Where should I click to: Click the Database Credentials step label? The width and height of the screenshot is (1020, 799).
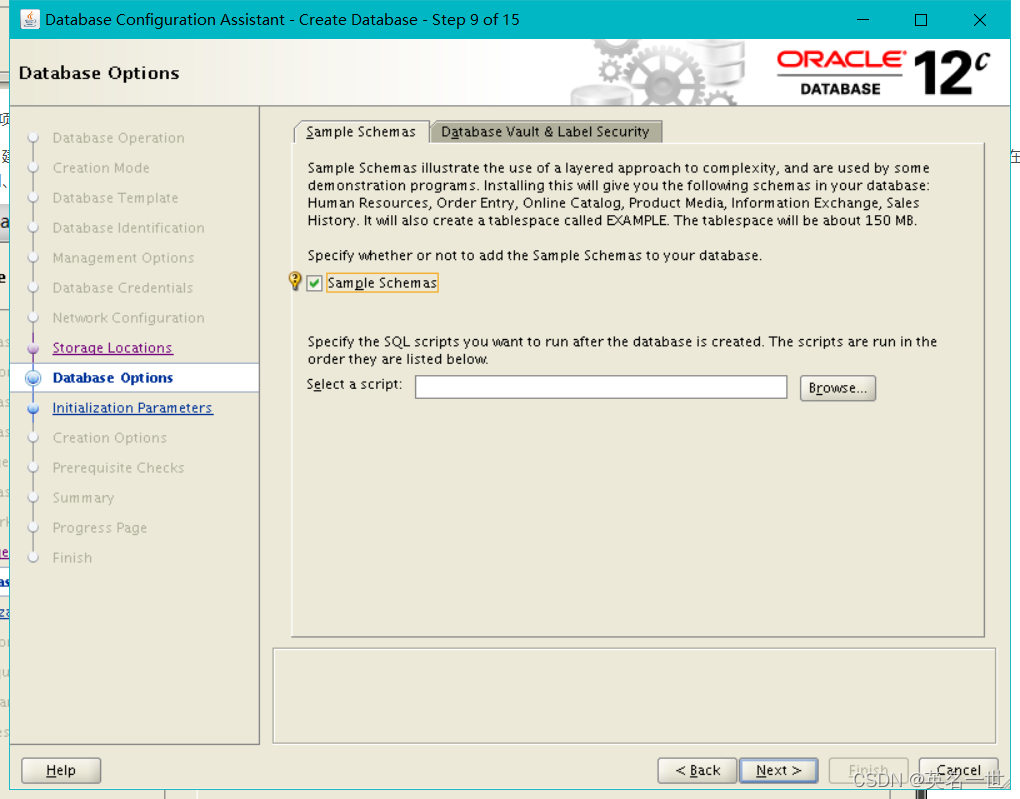tap(122, 288)
